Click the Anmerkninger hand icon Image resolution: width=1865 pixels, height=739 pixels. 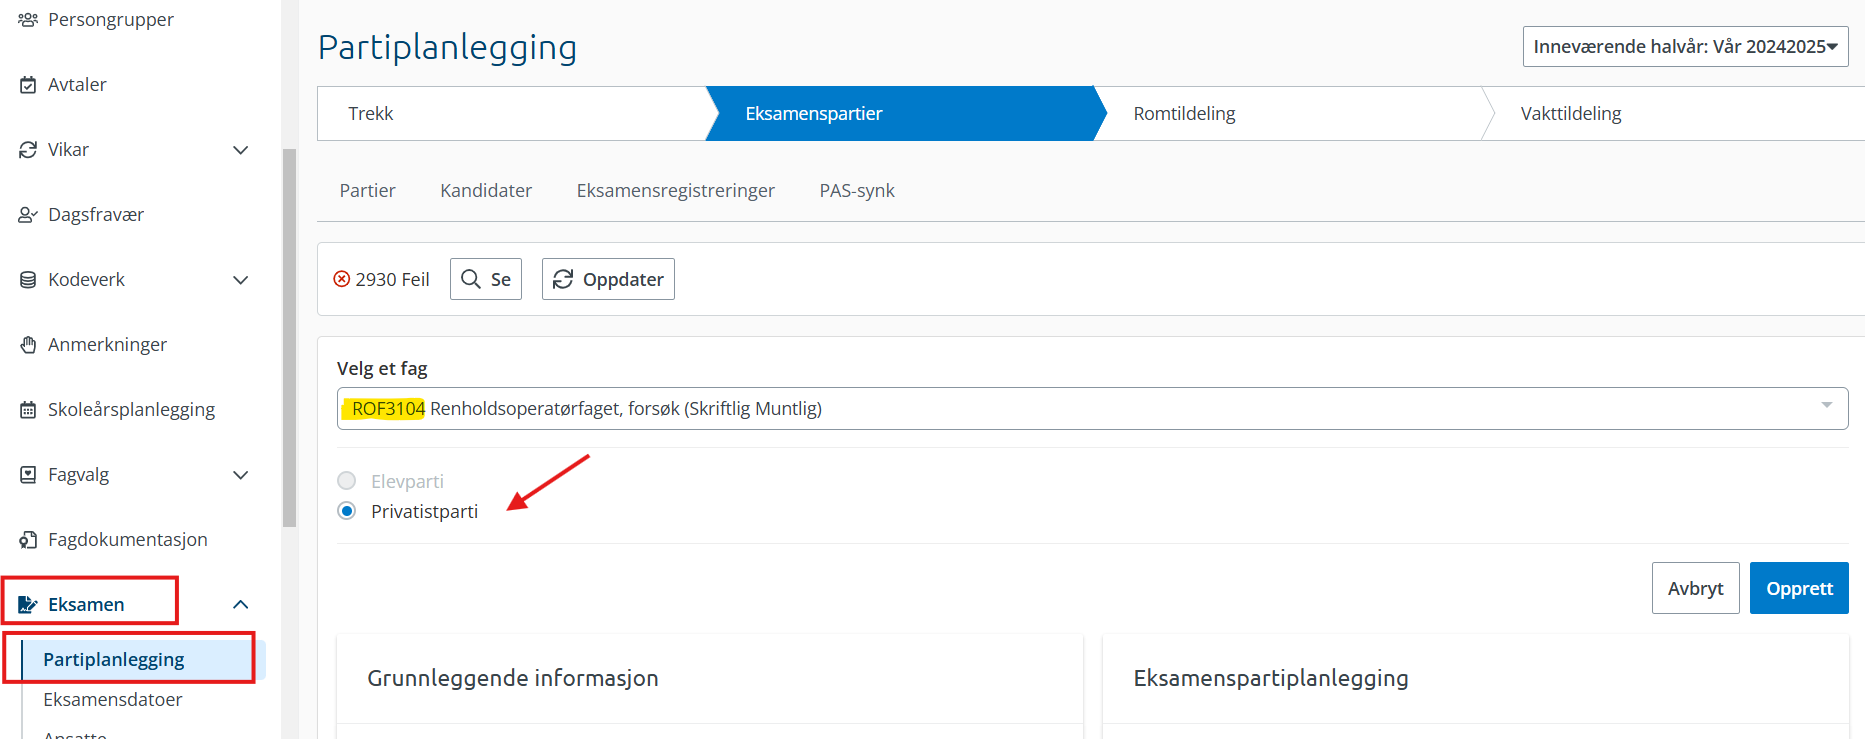(x=28, y=345)
